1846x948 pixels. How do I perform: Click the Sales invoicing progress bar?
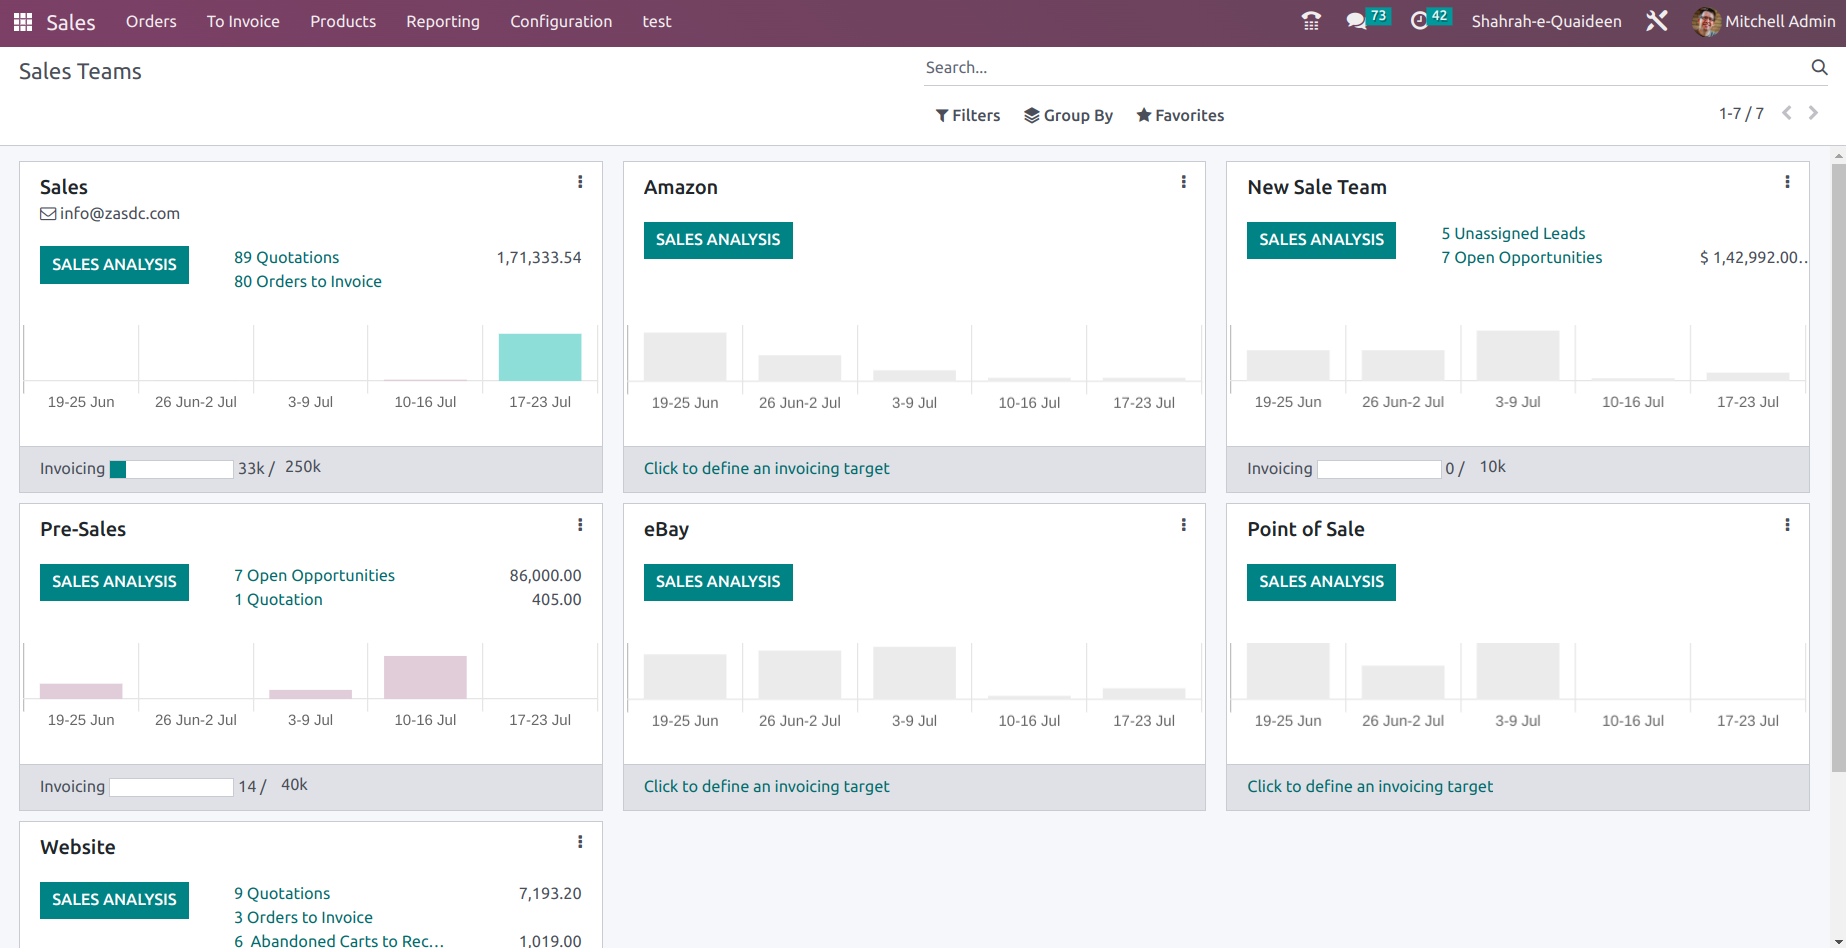(x=171, y=469)
